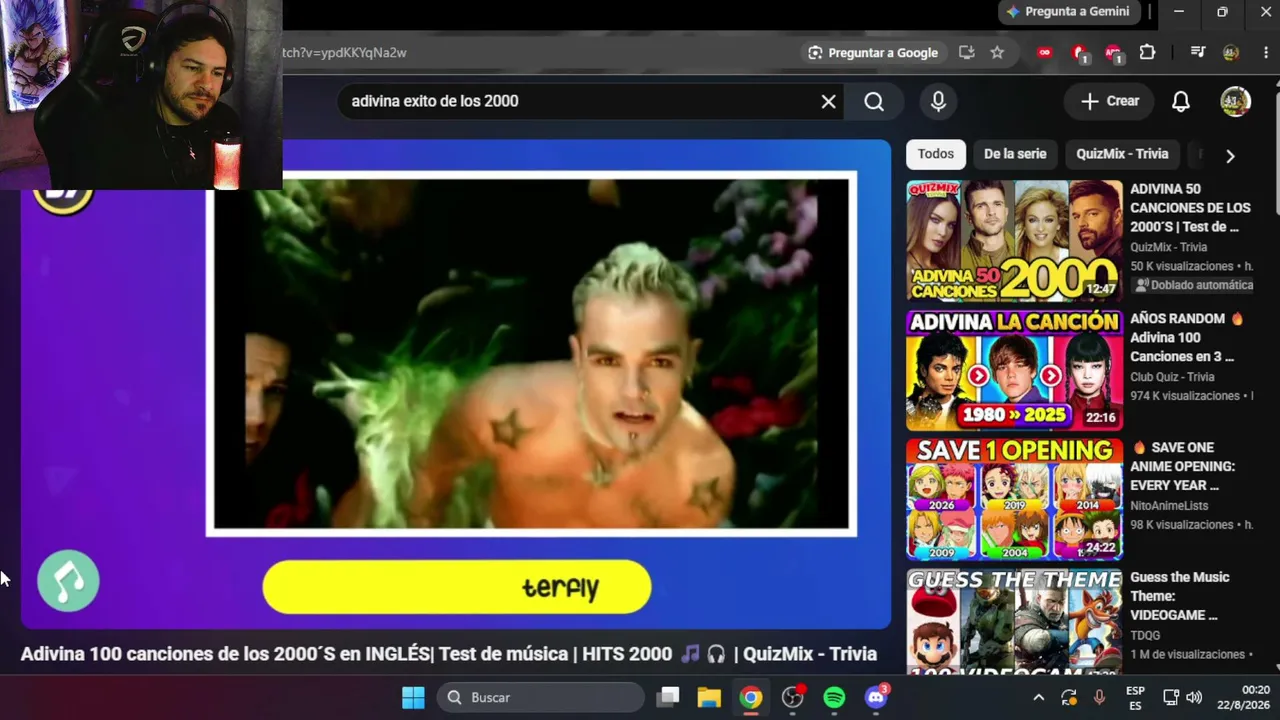The height and width of the screenshot is (720, 1280).
Task: Open the red infinity extension icon
Action: point(1045,53)
